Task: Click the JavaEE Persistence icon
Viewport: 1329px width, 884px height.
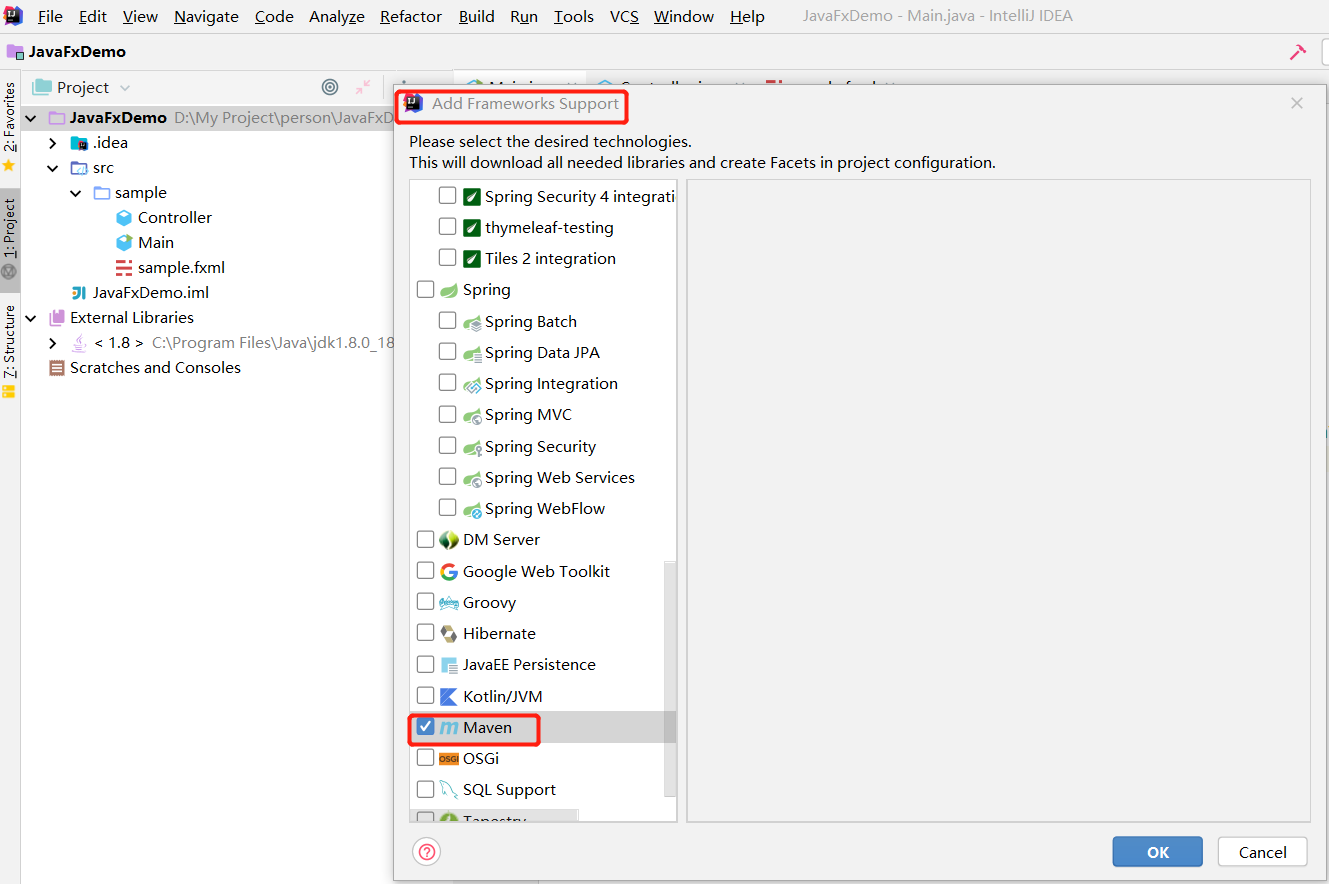Action: tap(449, 665)
